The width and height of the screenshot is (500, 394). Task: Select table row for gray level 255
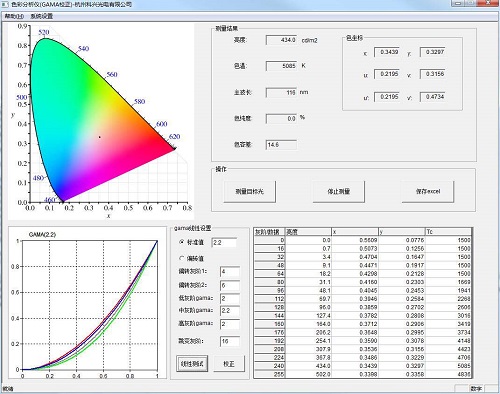click(x=363, y=374)
